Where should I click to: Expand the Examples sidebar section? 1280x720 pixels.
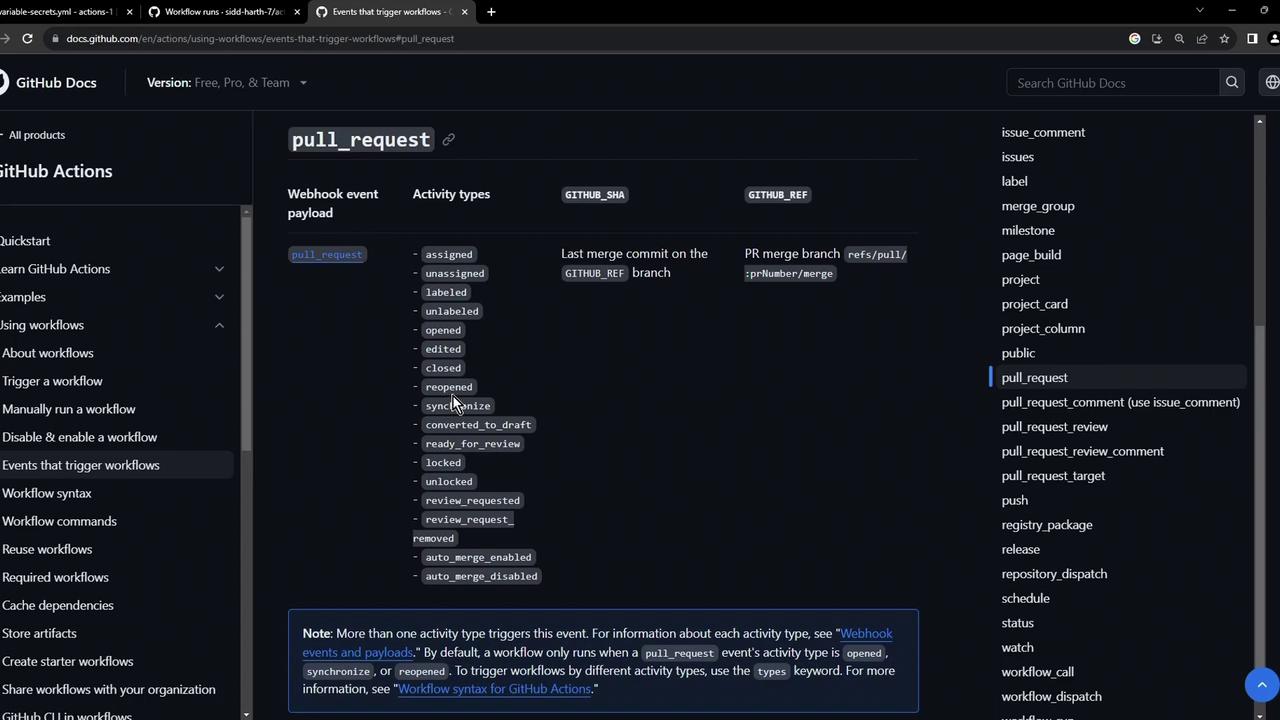219,297
